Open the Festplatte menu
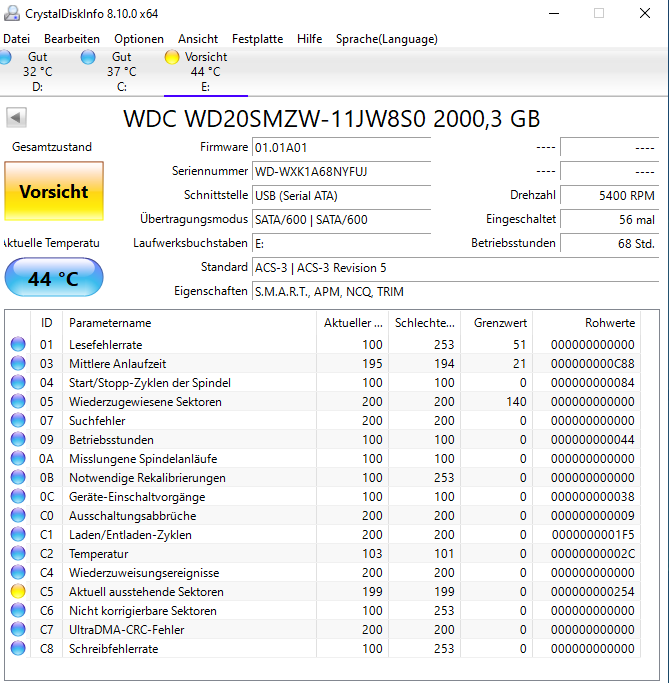The height and width of the screenshot is (683, 669). (x=257, y=39)
